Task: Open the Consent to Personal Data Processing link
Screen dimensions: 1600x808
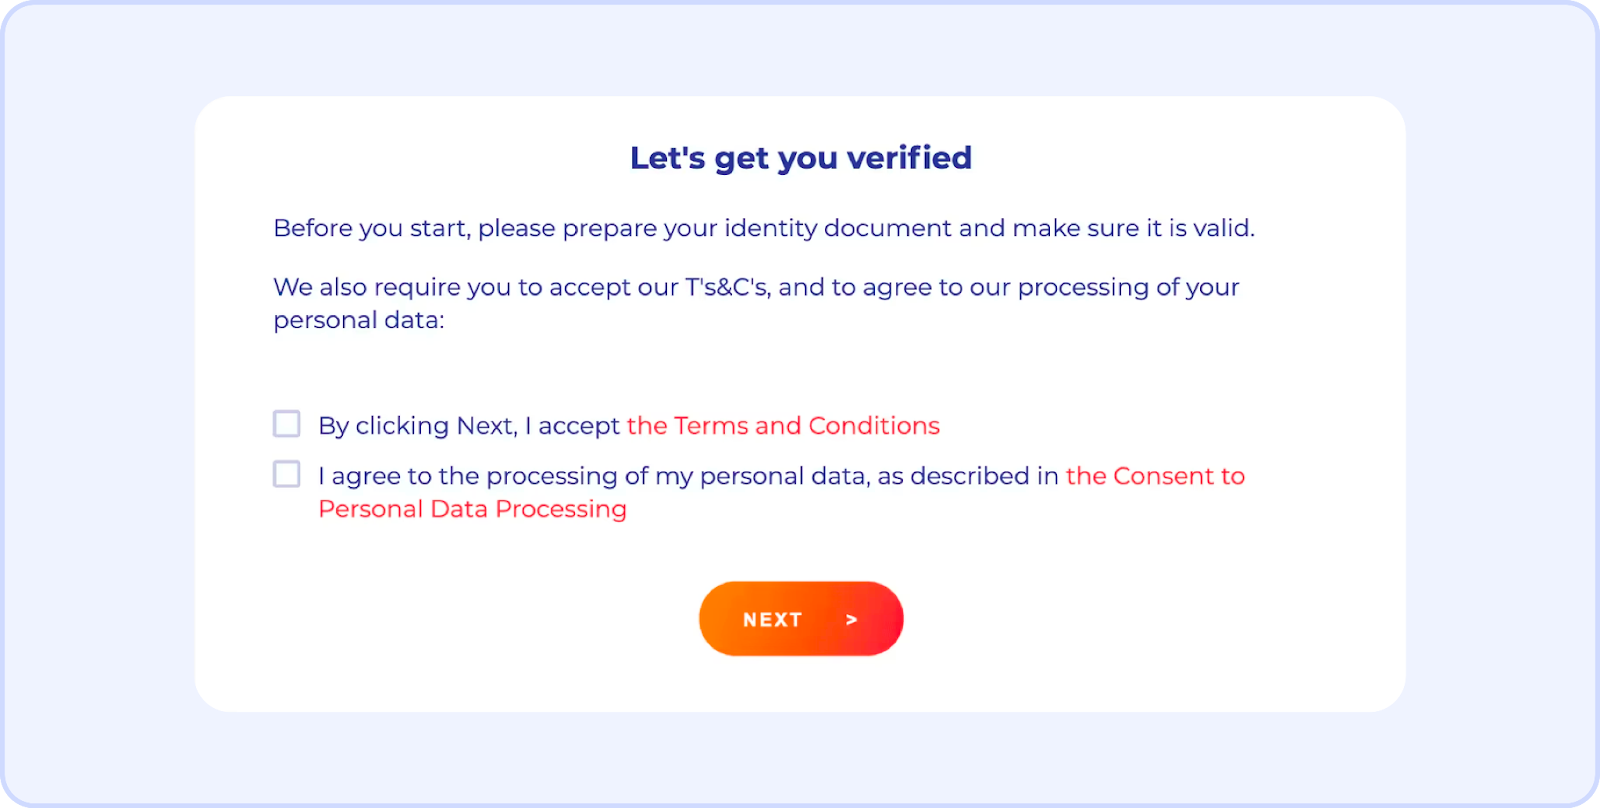Action: [x=1155, y=476]
